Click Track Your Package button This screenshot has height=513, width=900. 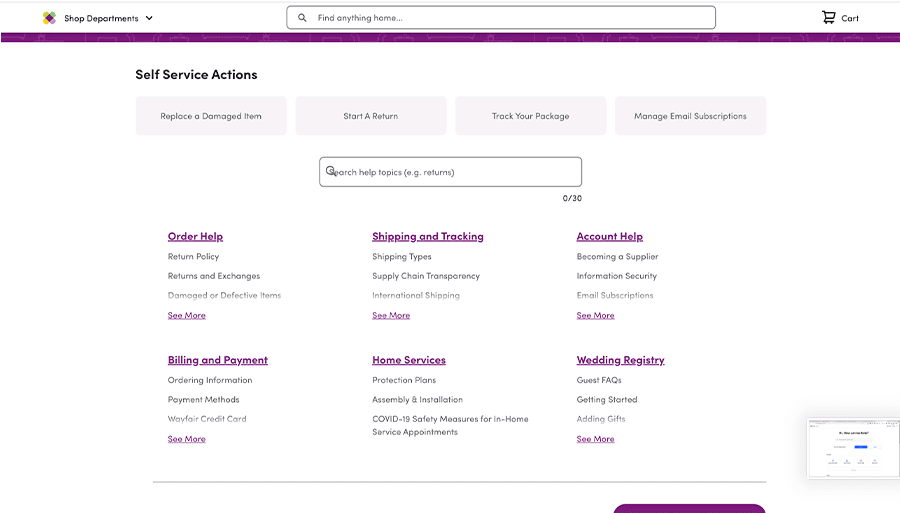point(530,116)
